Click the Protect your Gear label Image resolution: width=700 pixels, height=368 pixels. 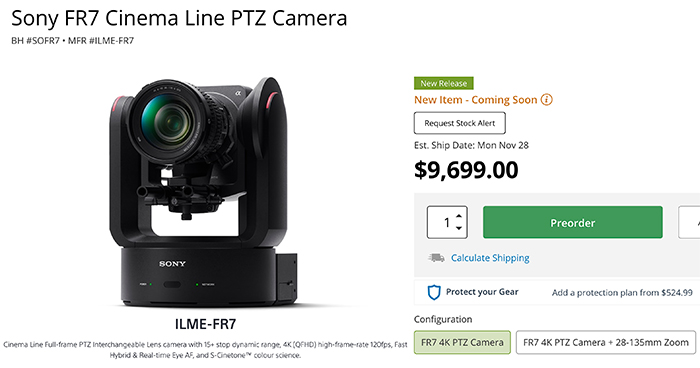click(482, 292)
